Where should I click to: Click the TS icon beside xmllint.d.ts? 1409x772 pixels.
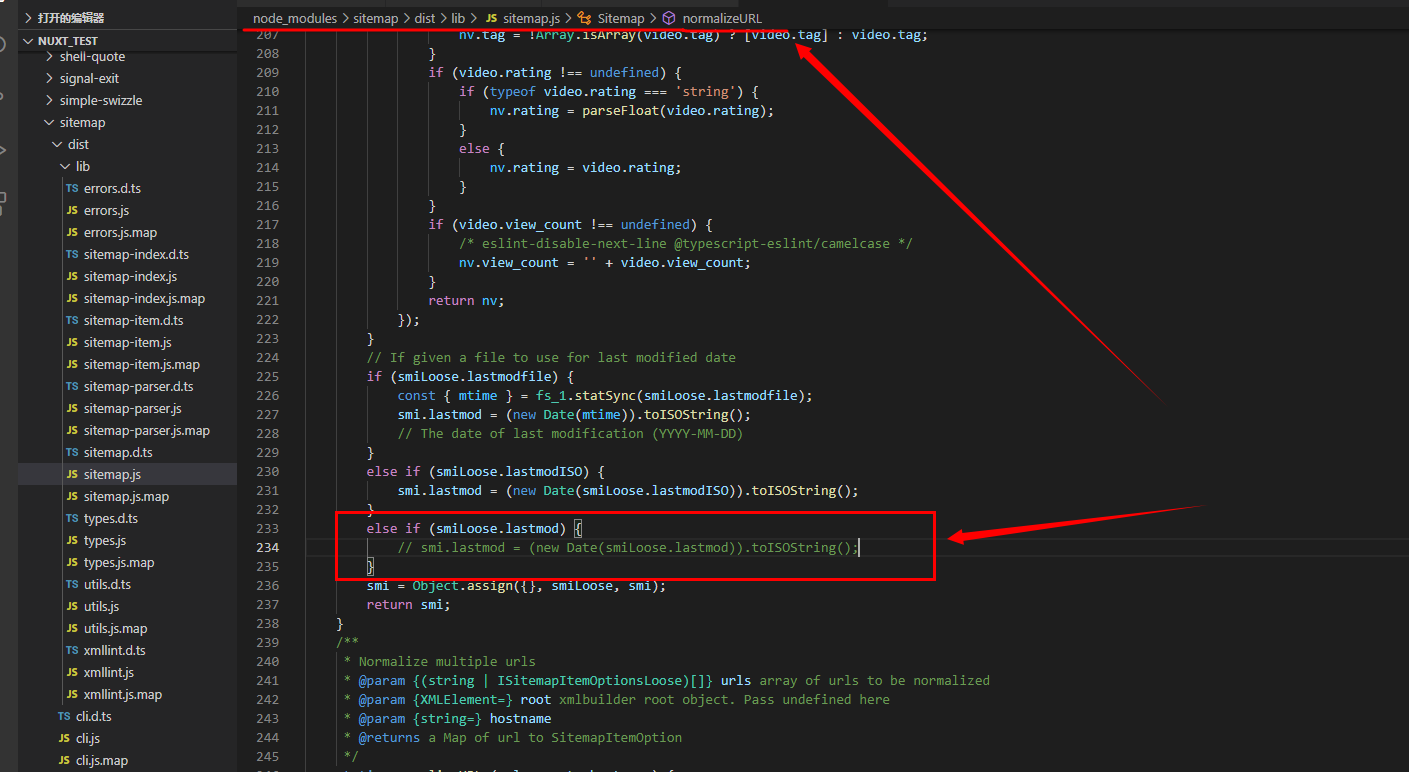point(72,651)
